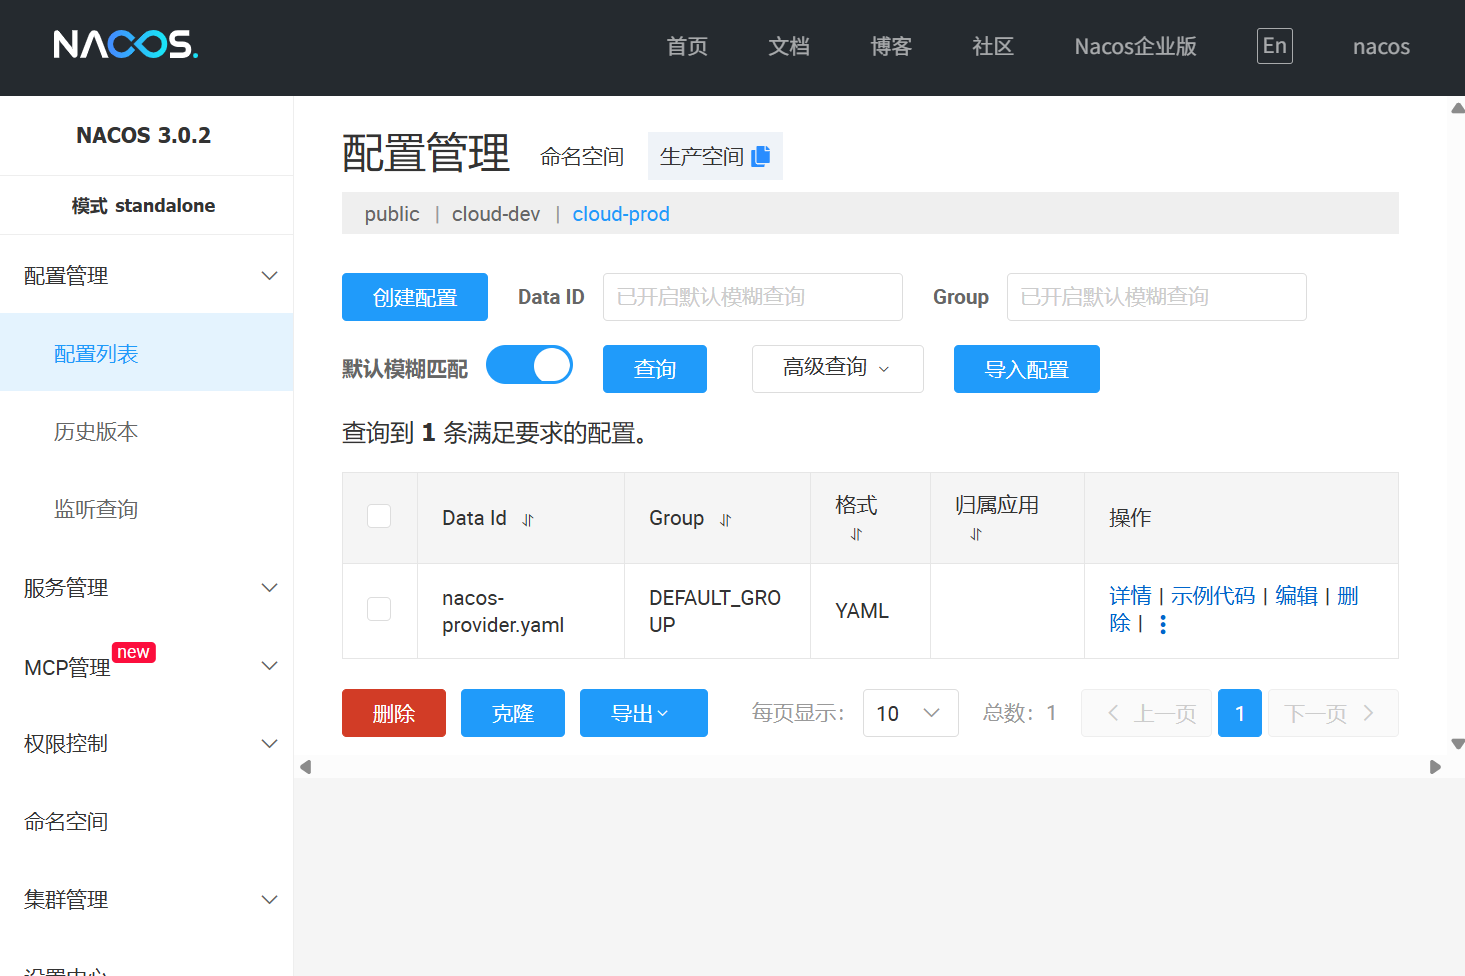Switch language using the En icon
1465x976 pixels.
[x=1274, y=46]
